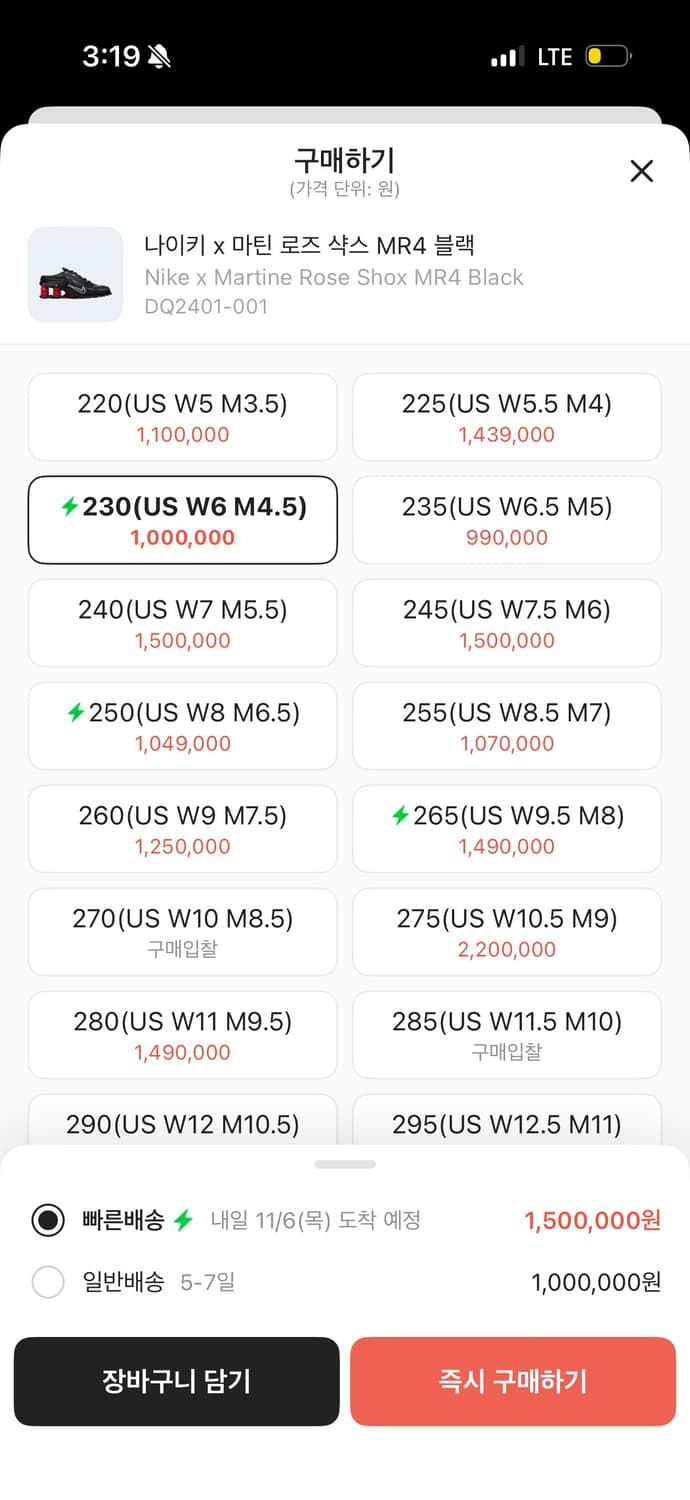The width and height of the screenshot is (690, 1500).
Task: Tap the lightning icon on size 250
Action: pyautogui.click(x=75, y=713)
